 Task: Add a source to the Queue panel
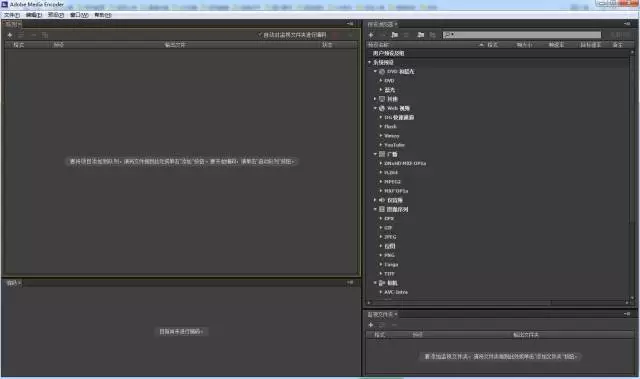tap(10, 35)
